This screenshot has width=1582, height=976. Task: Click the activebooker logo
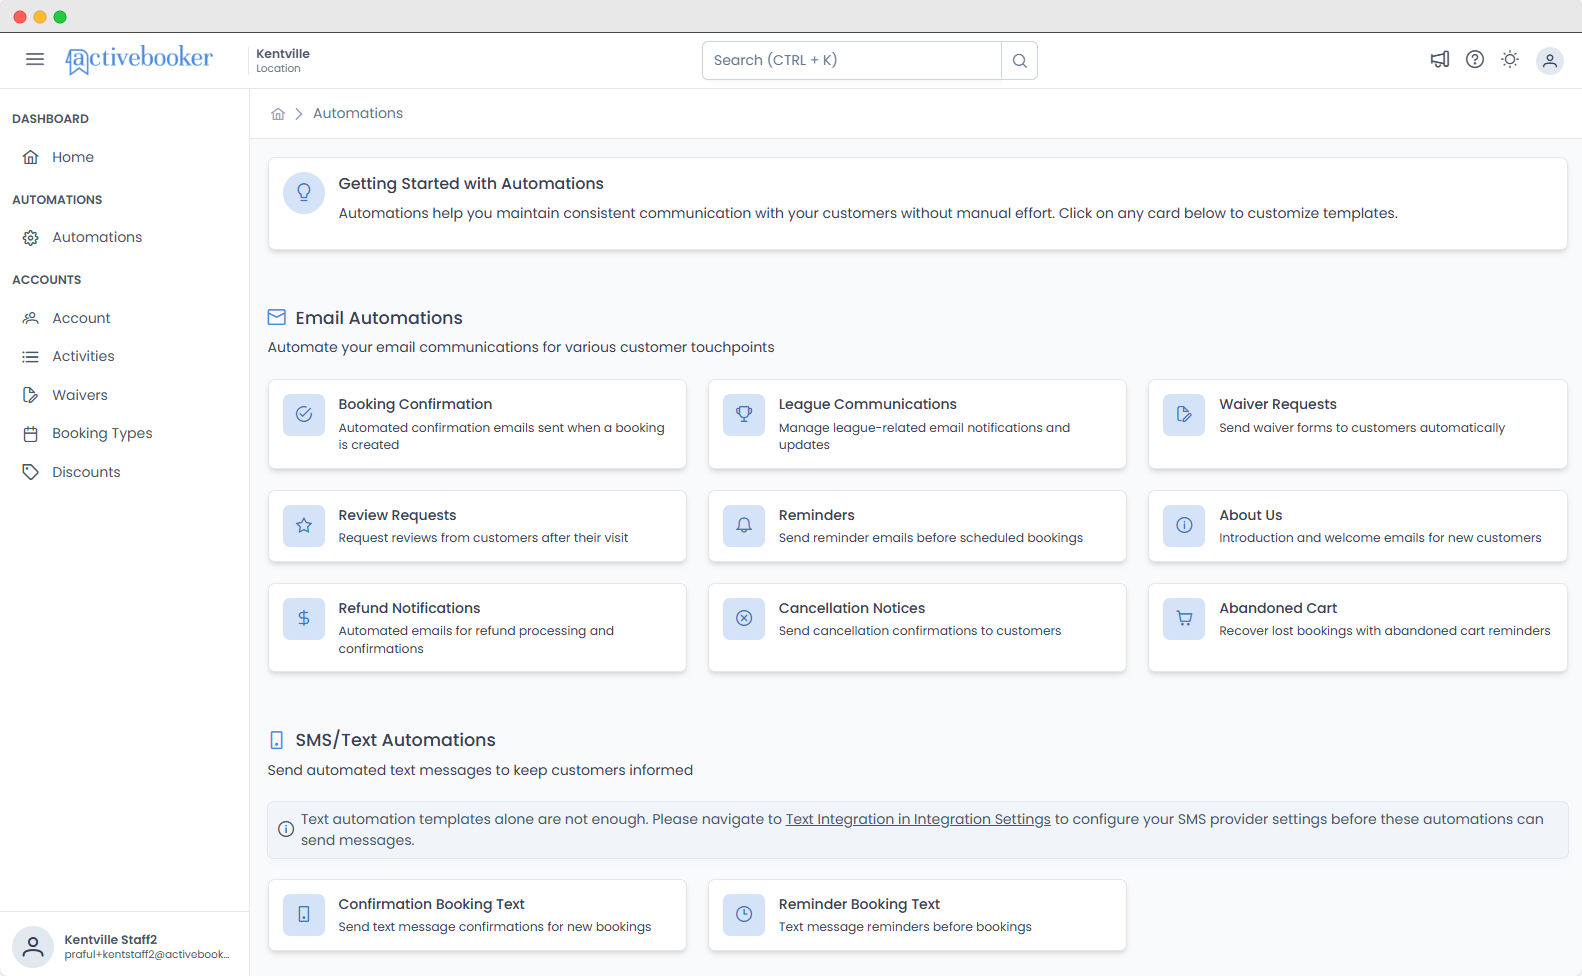(x=139, y=60)
